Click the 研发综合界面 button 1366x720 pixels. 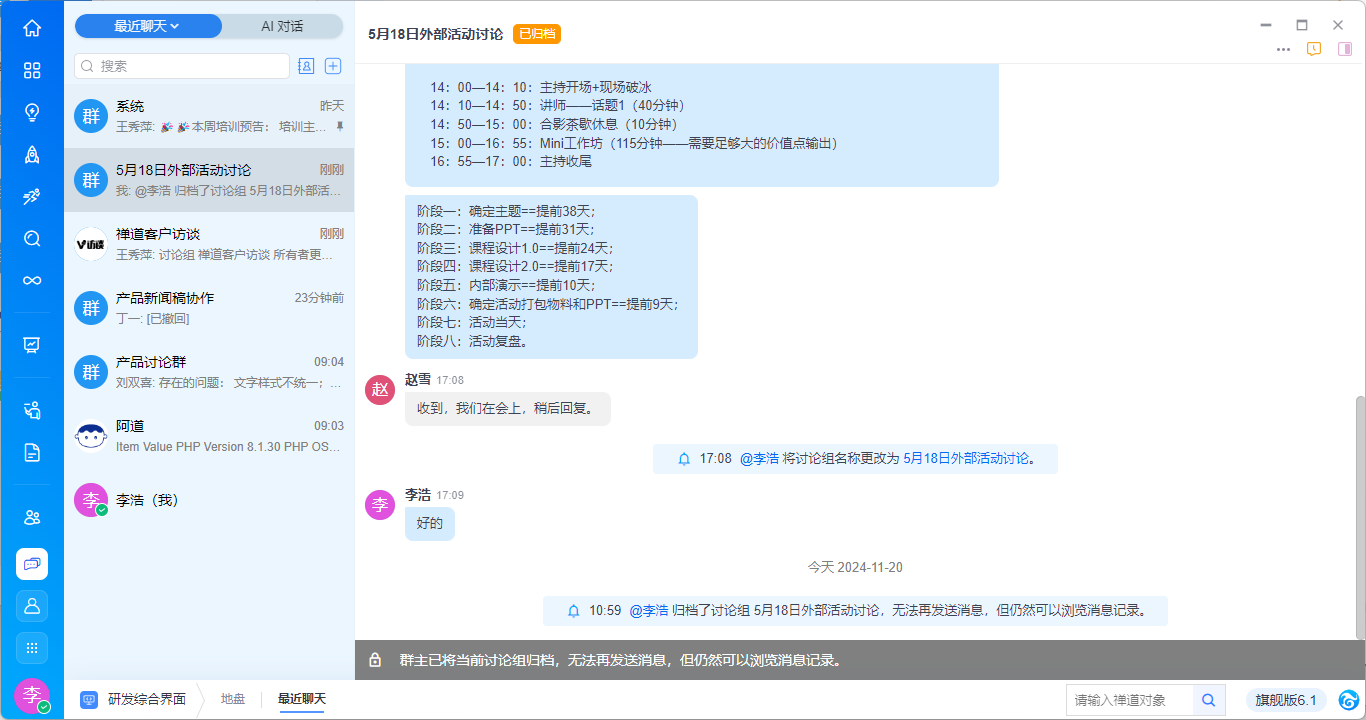point(134,699)
